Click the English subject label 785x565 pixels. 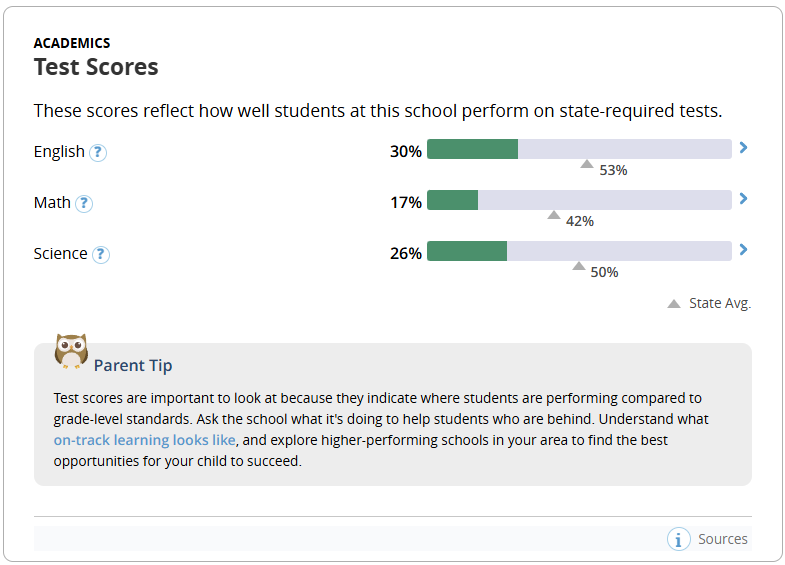point(59,152)
